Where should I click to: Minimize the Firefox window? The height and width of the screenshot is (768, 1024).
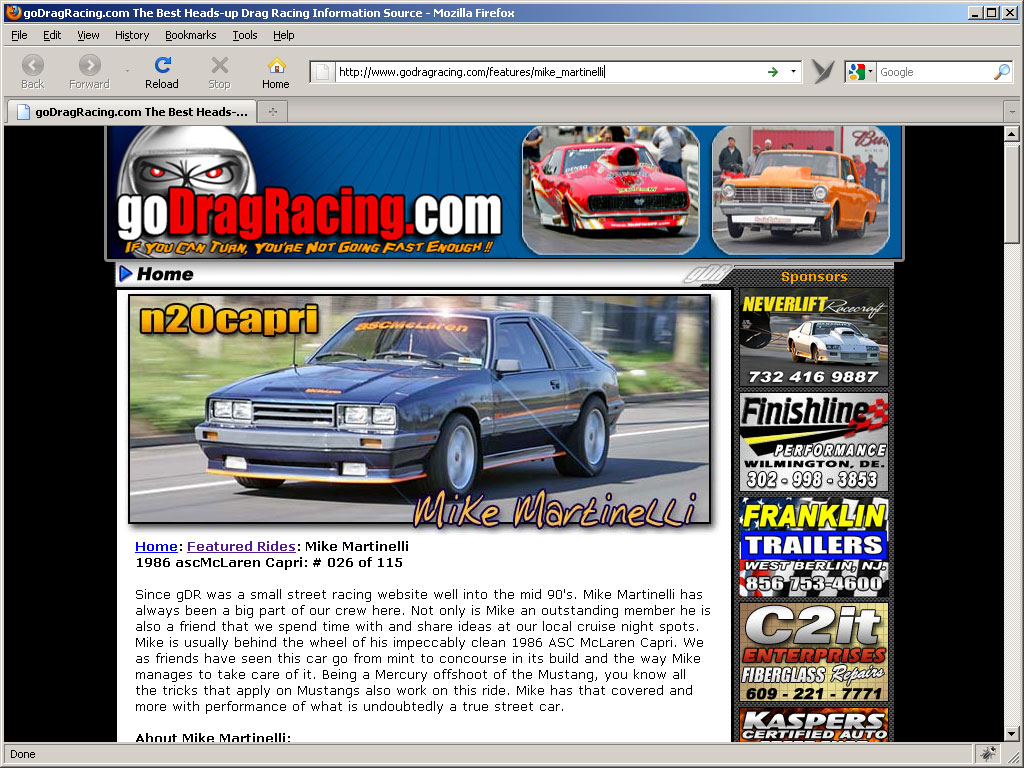tap(976, 12)
